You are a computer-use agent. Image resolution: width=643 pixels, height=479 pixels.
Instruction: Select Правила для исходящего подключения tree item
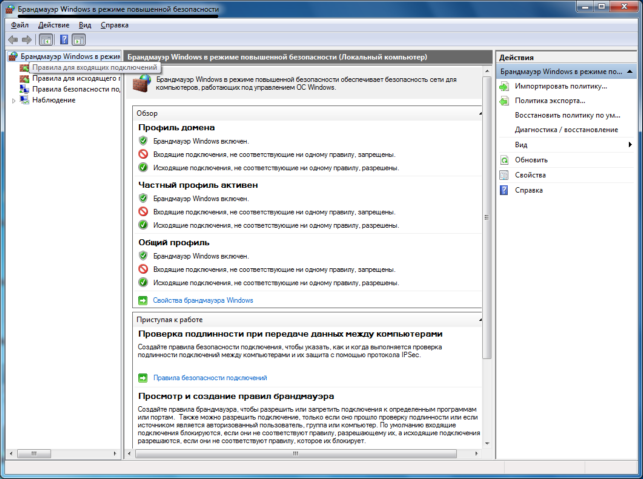[x=76, y=78]
